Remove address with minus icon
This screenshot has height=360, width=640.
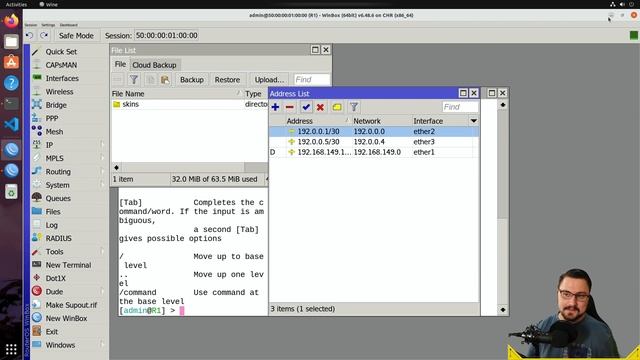click(x=290, y=107)
